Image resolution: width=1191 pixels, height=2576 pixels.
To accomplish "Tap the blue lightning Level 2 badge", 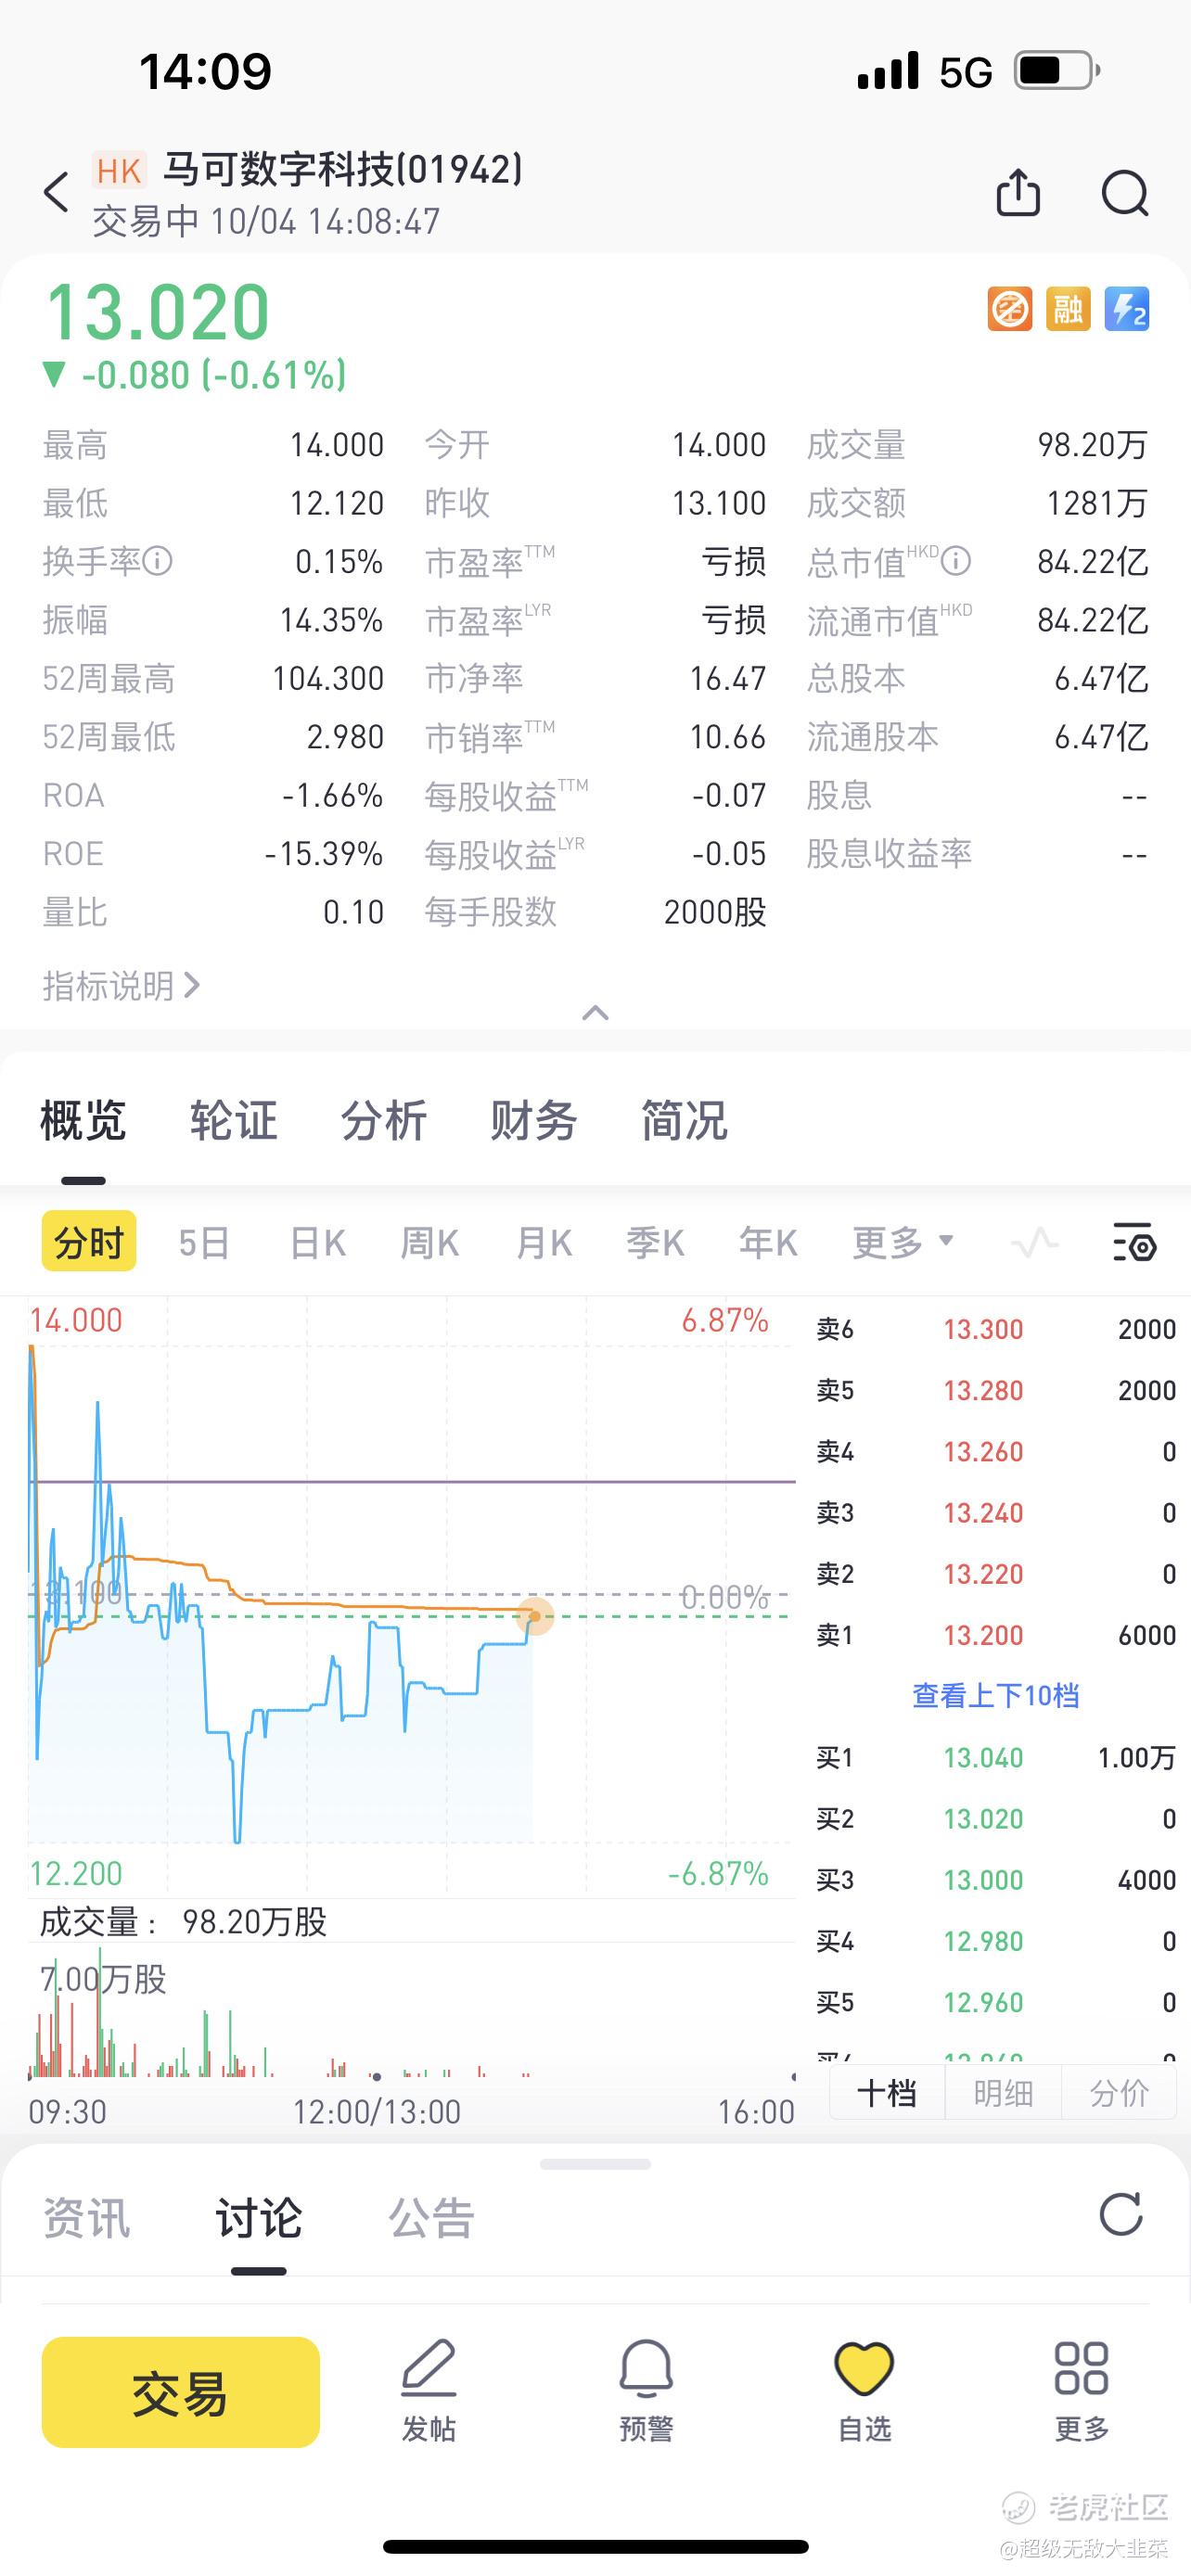I will 1127,309.
